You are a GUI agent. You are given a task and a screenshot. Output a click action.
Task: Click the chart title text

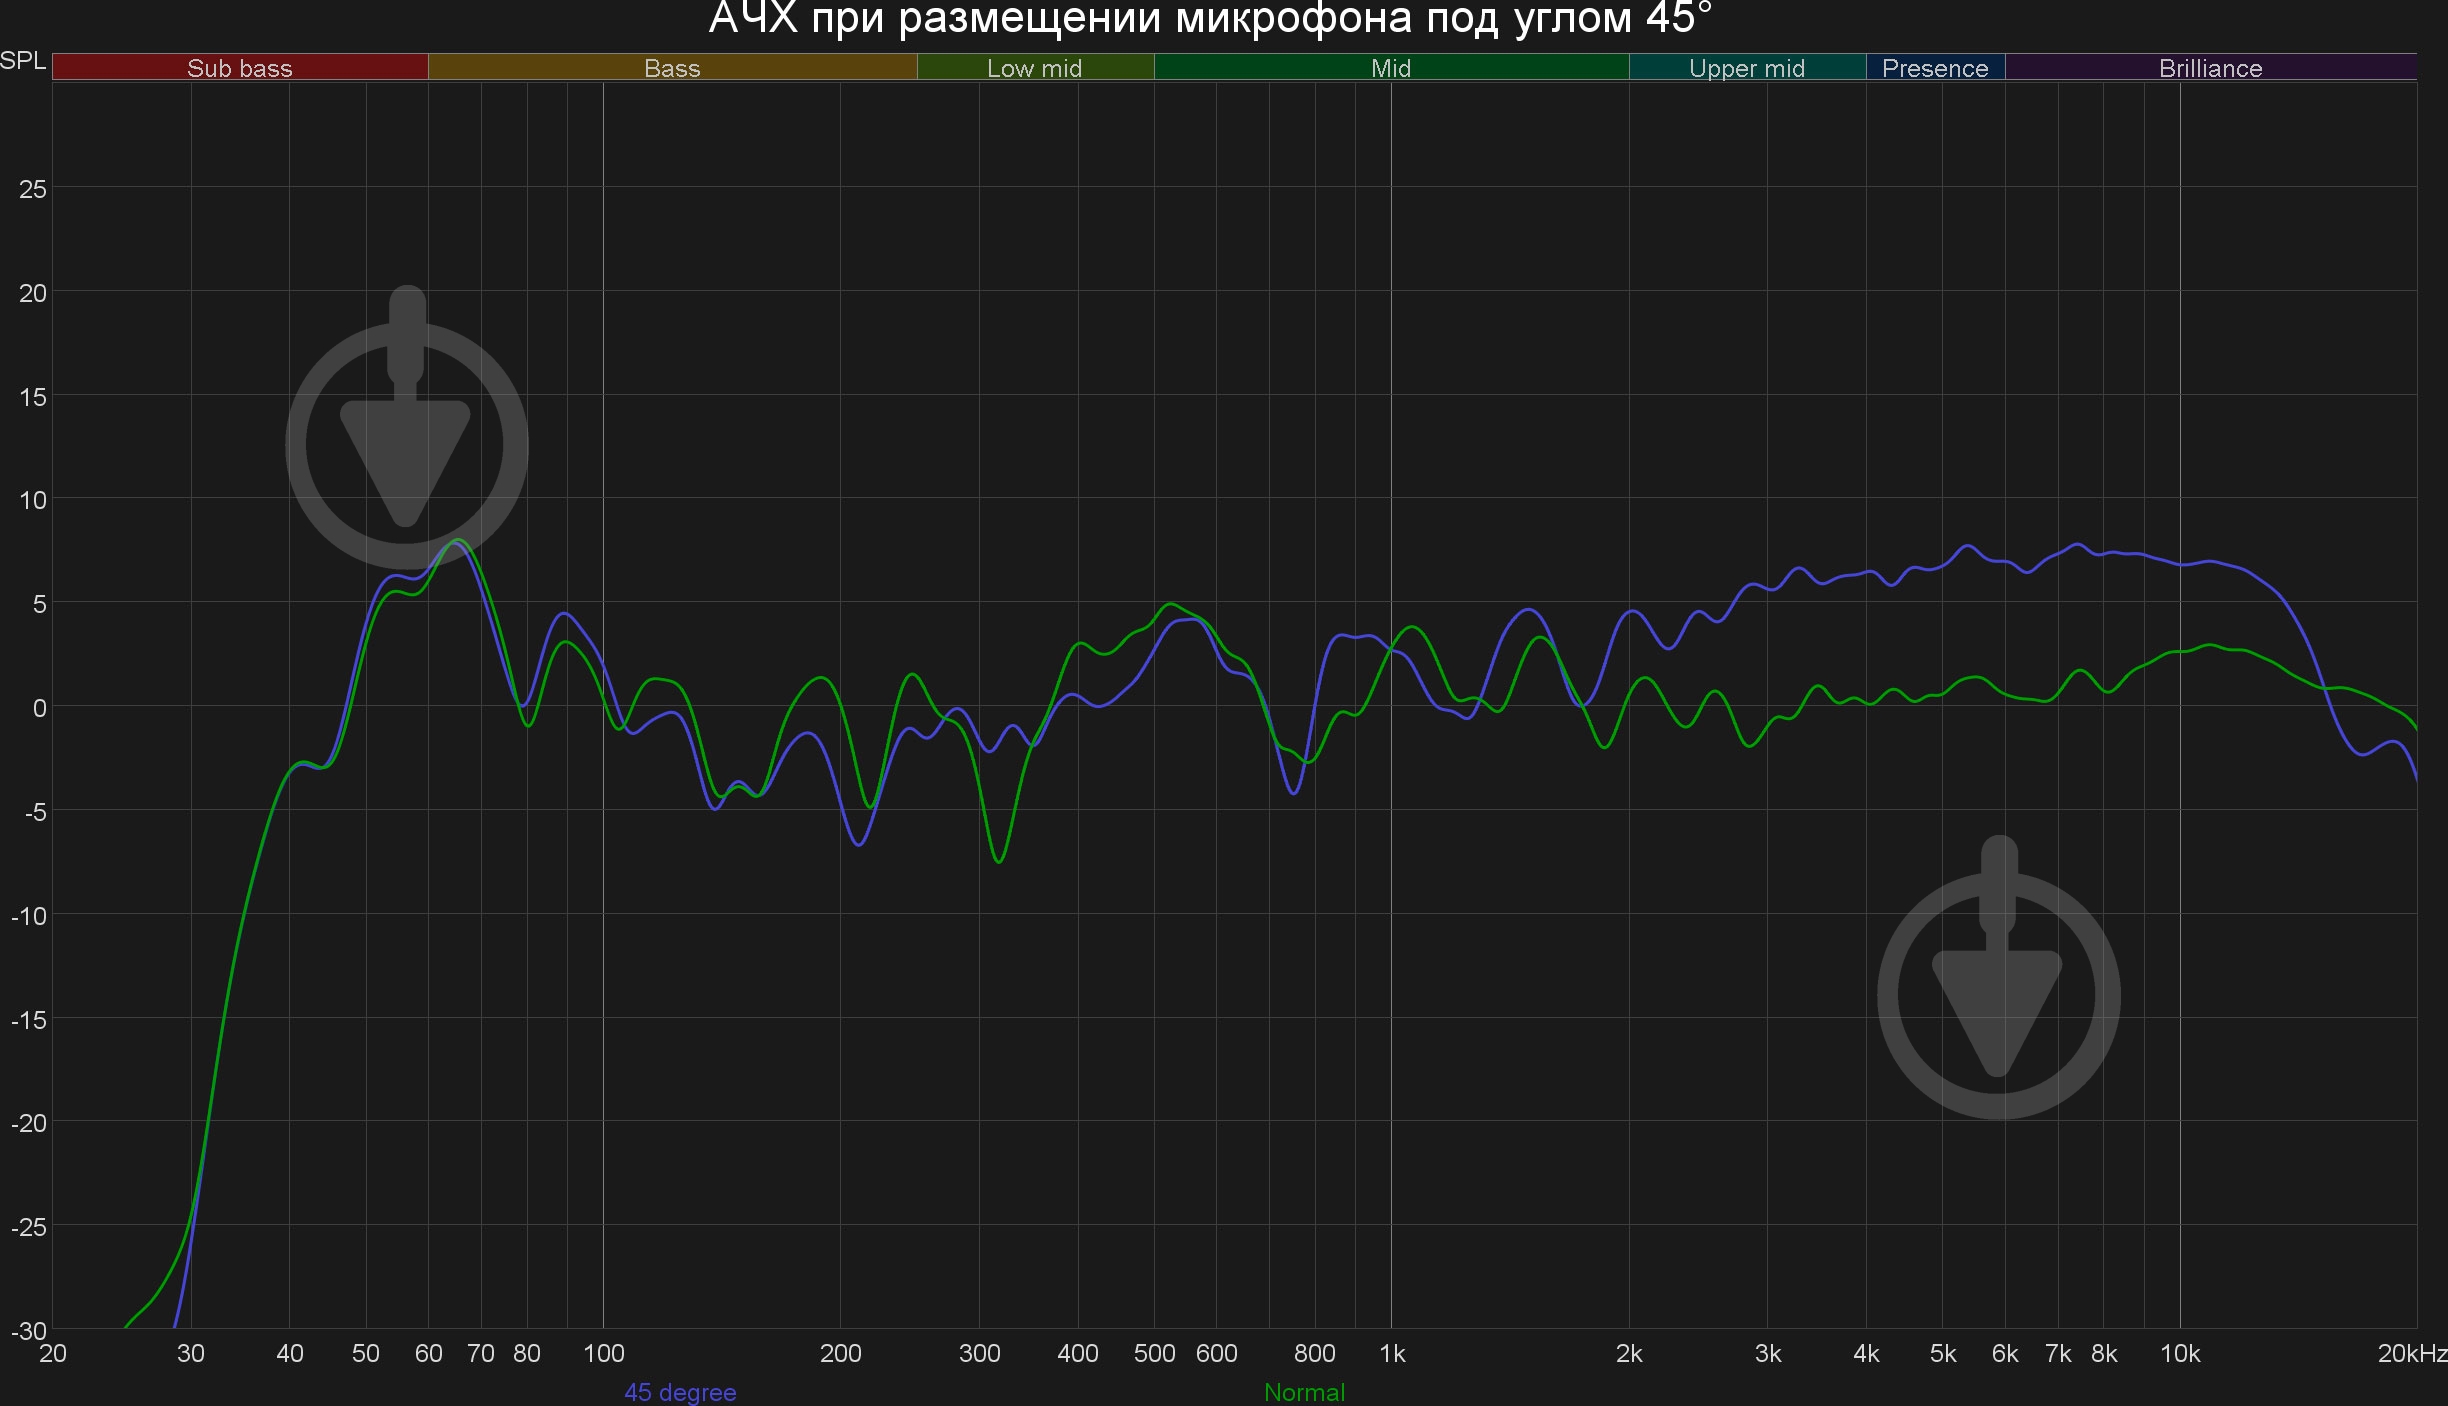(x=1210, y=18)
